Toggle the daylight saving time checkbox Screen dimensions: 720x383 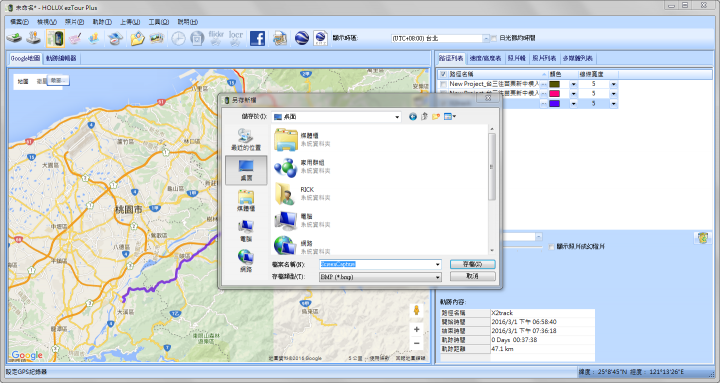[494, 38]
